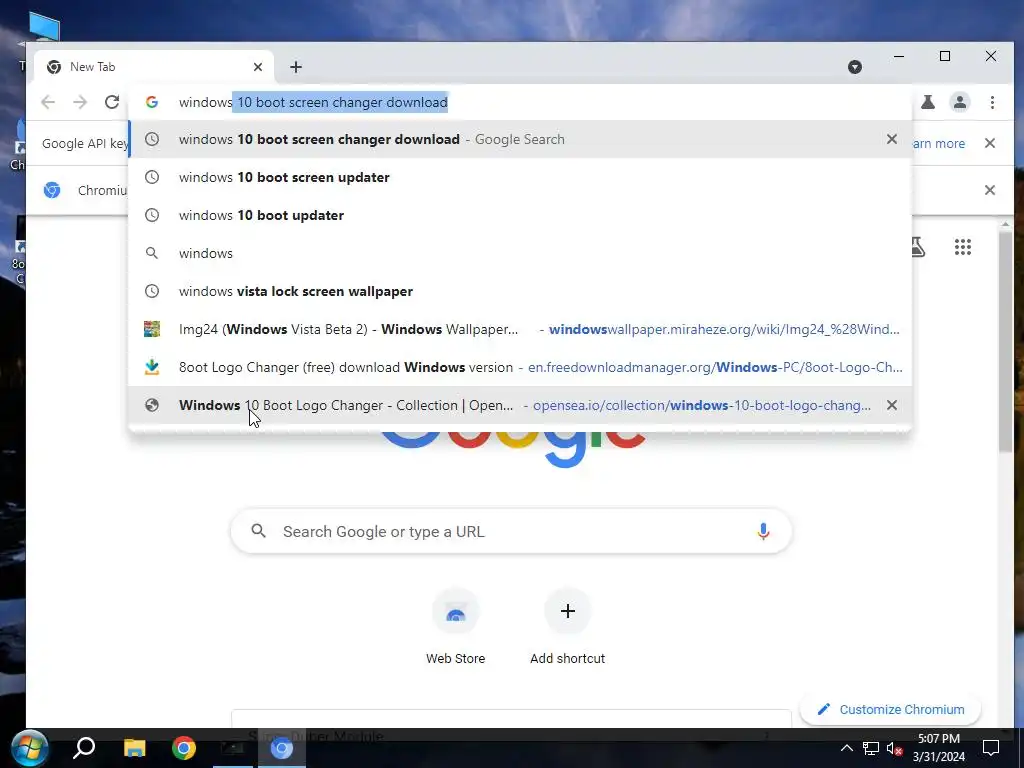Open a new tab with the plus button
The image size is (1024, 768).
pyautogui.click(x=296, y=67)
